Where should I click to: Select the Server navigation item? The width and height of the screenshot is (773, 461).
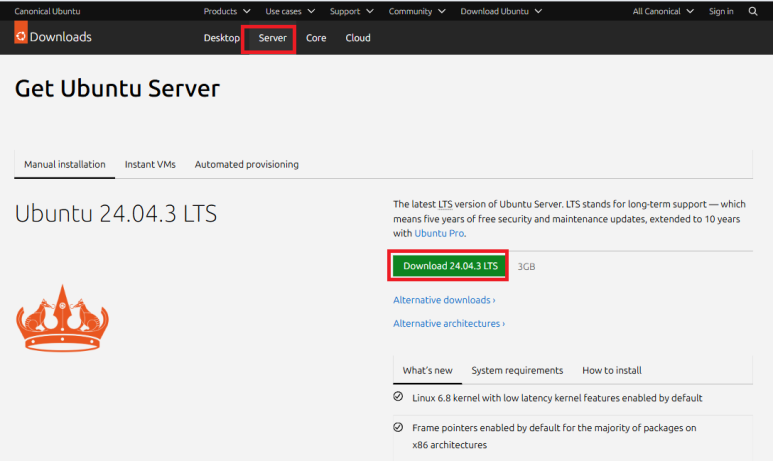(272, 38)
